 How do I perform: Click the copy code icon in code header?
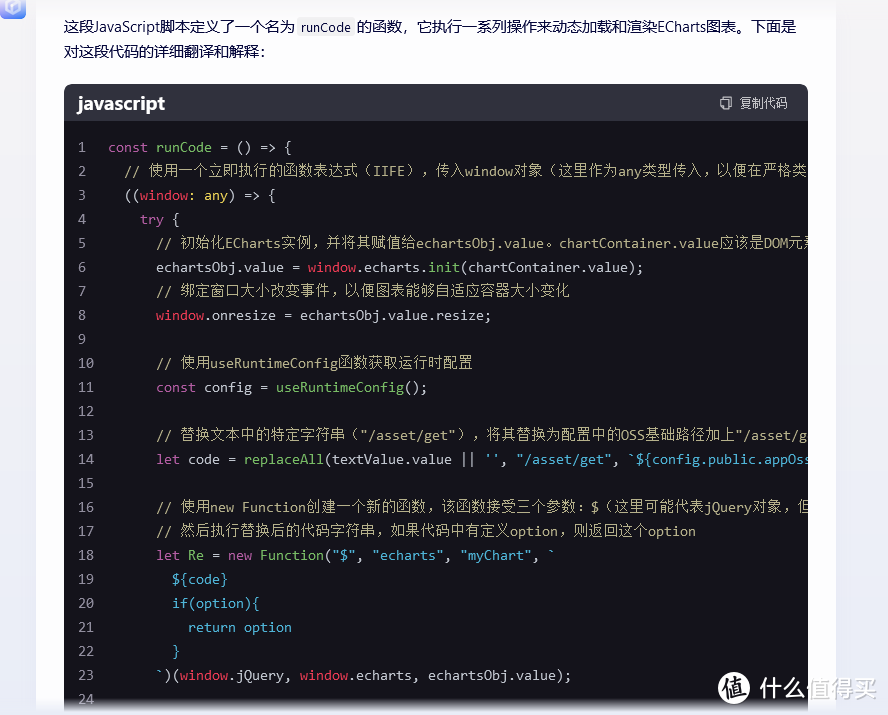[726, 103]
